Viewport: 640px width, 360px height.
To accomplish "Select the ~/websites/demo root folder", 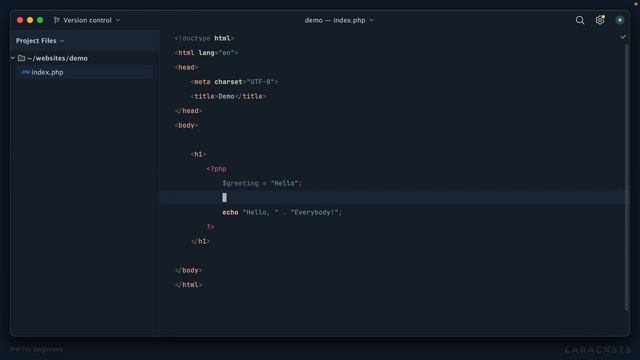I will point(57,58).
